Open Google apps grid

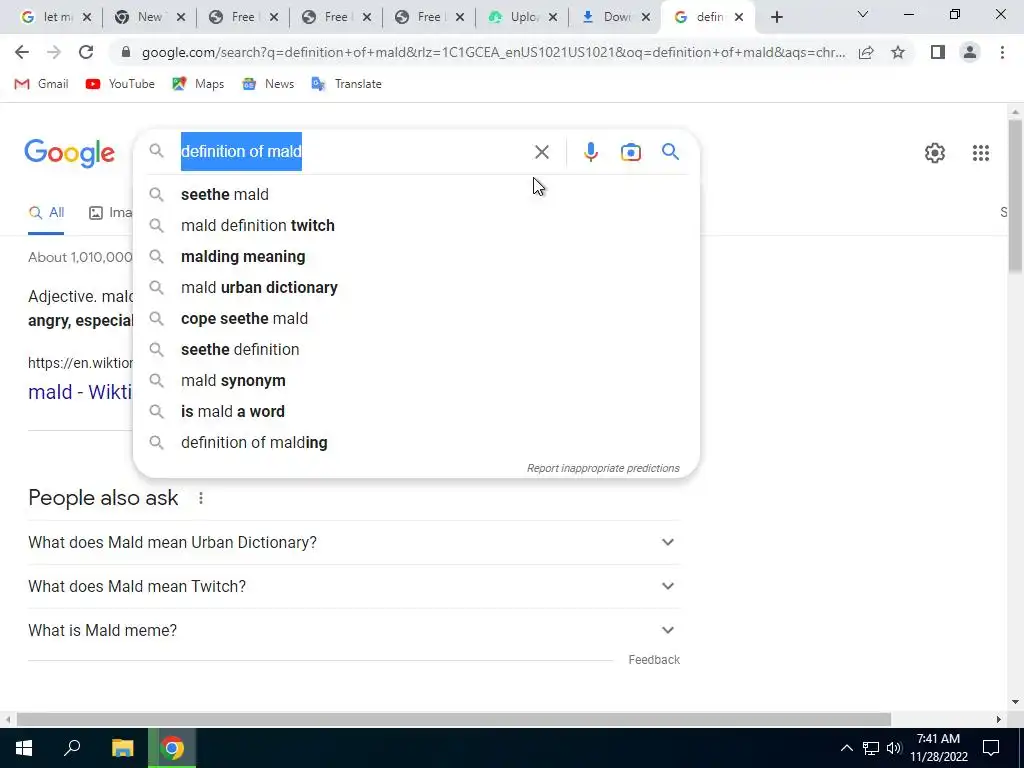pyautogui.click(x=980, y=153)
